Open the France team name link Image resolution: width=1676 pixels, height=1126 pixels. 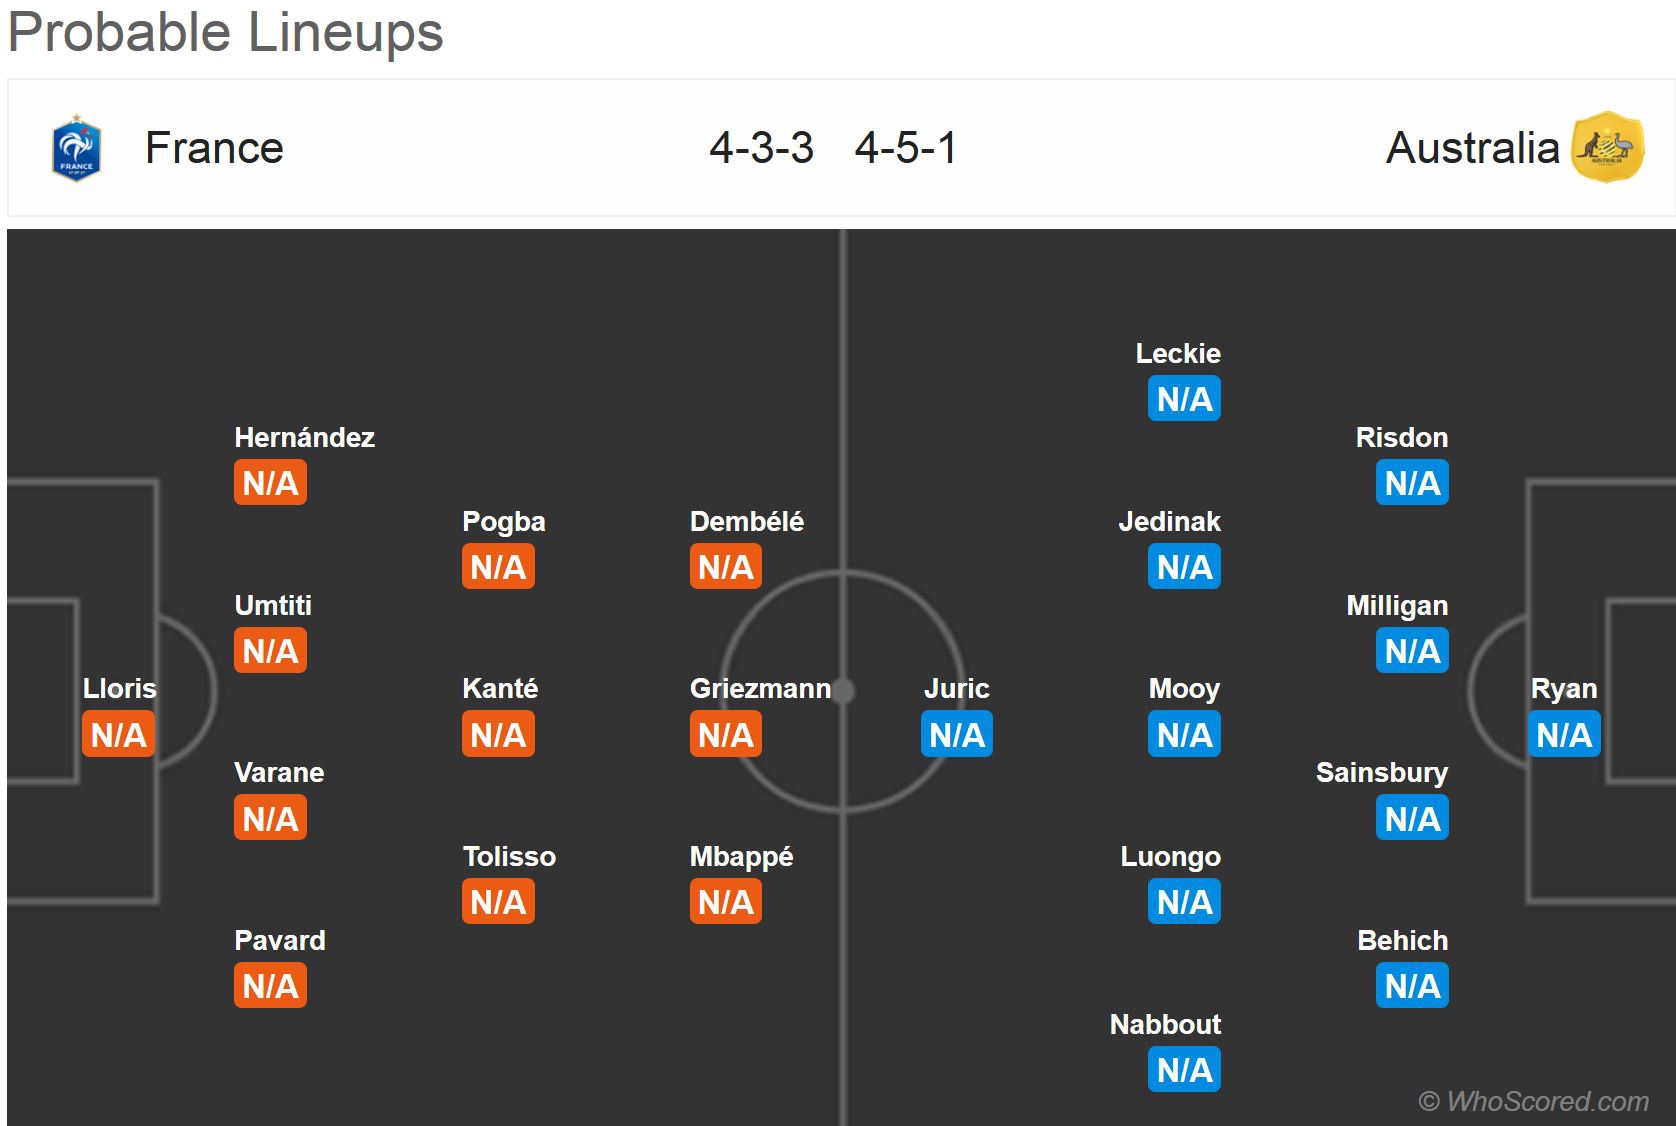click(214, 148)
